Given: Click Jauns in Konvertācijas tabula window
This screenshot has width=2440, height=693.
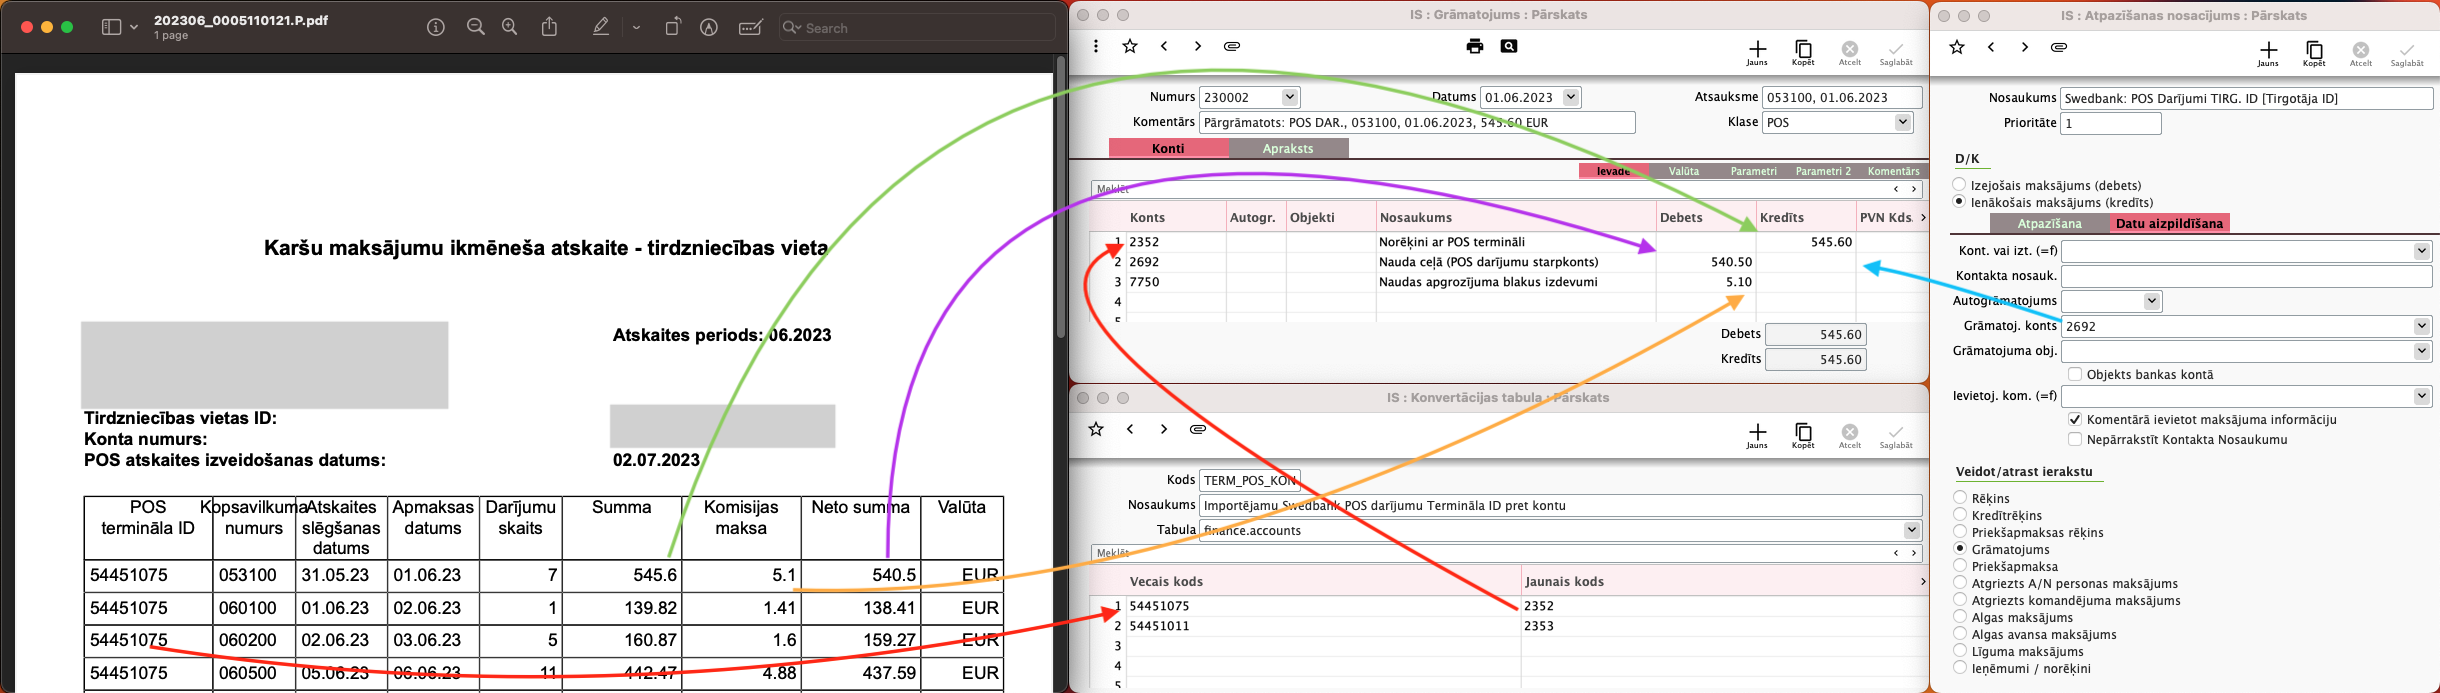Looking at the screenshot, I should (x=1757, y=436).
